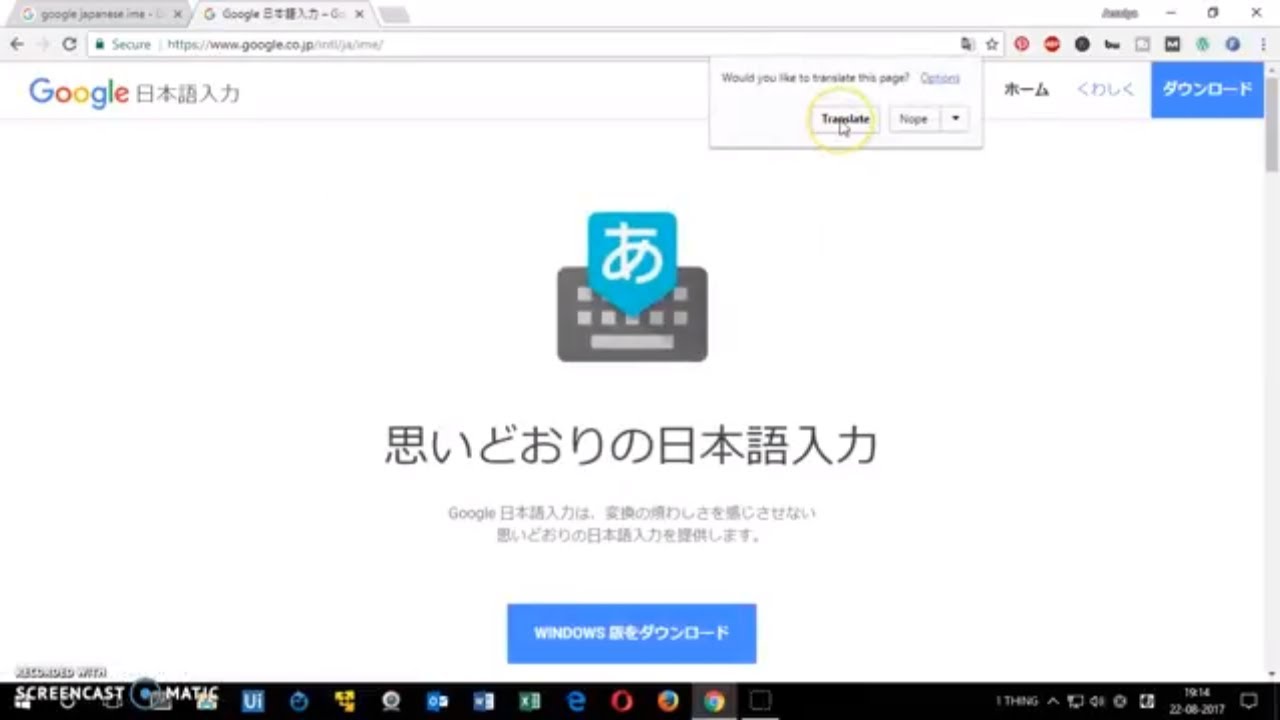This screenshot has width=1280, height=720.
Task: Open the translate Options link
Action: [940, 78]
